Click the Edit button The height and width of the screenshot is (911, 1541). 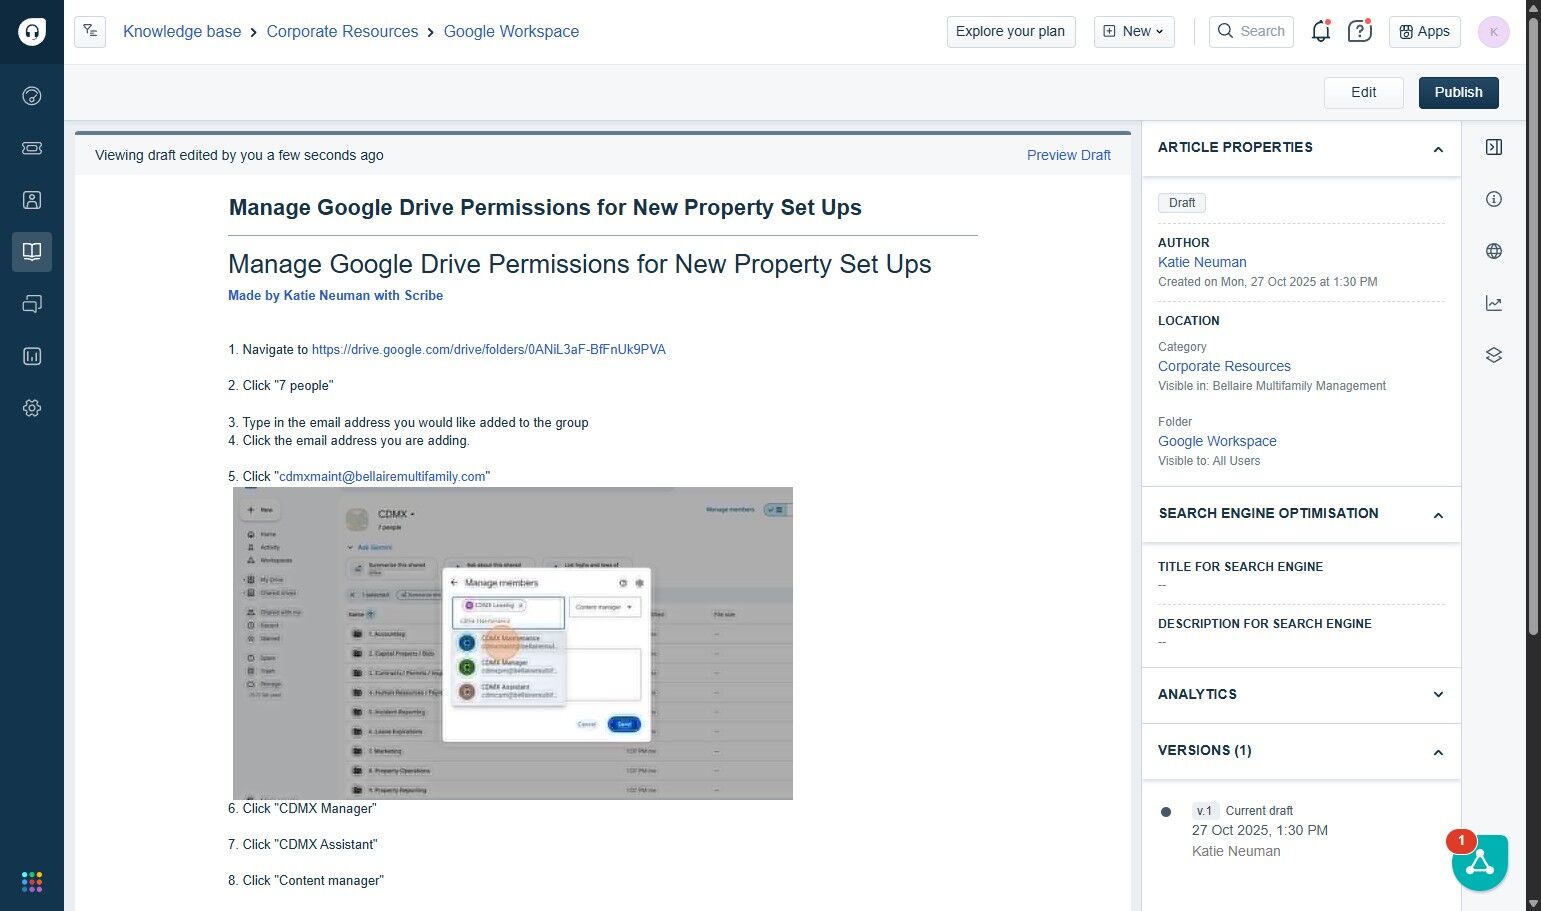click(x=1364, y=92)
